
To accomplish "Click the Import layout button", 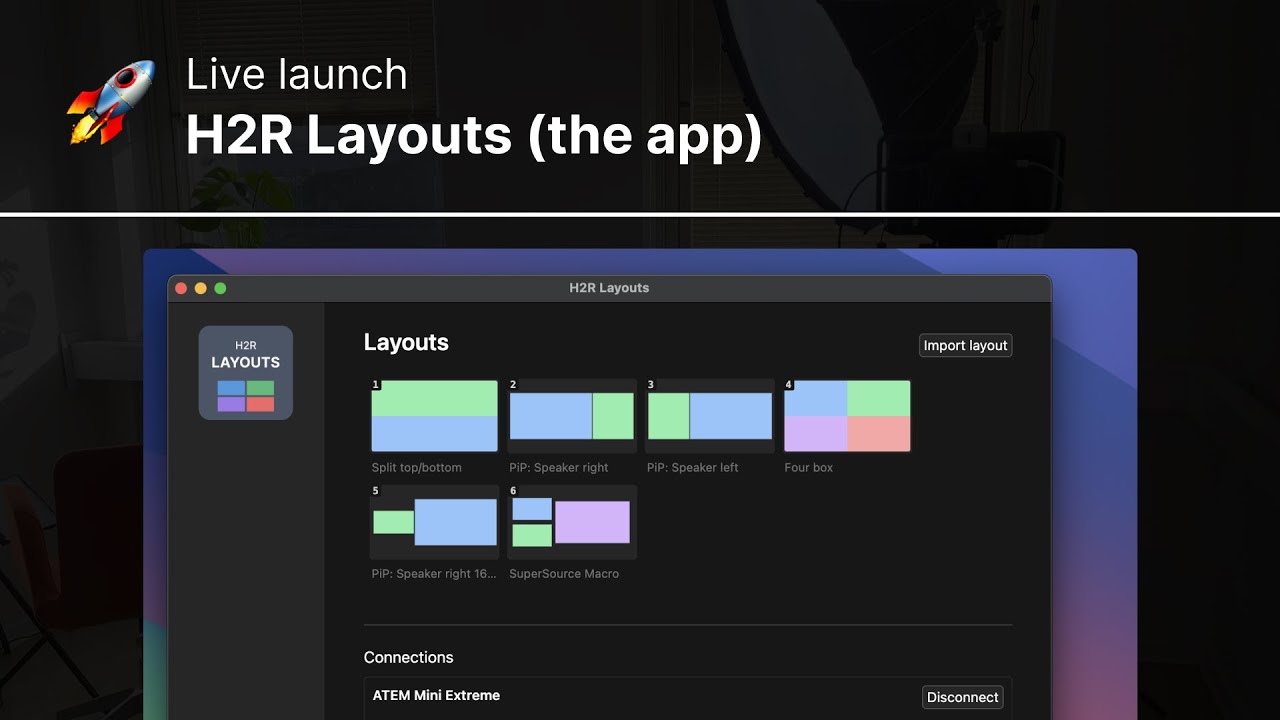I will [x=965, y=345].
